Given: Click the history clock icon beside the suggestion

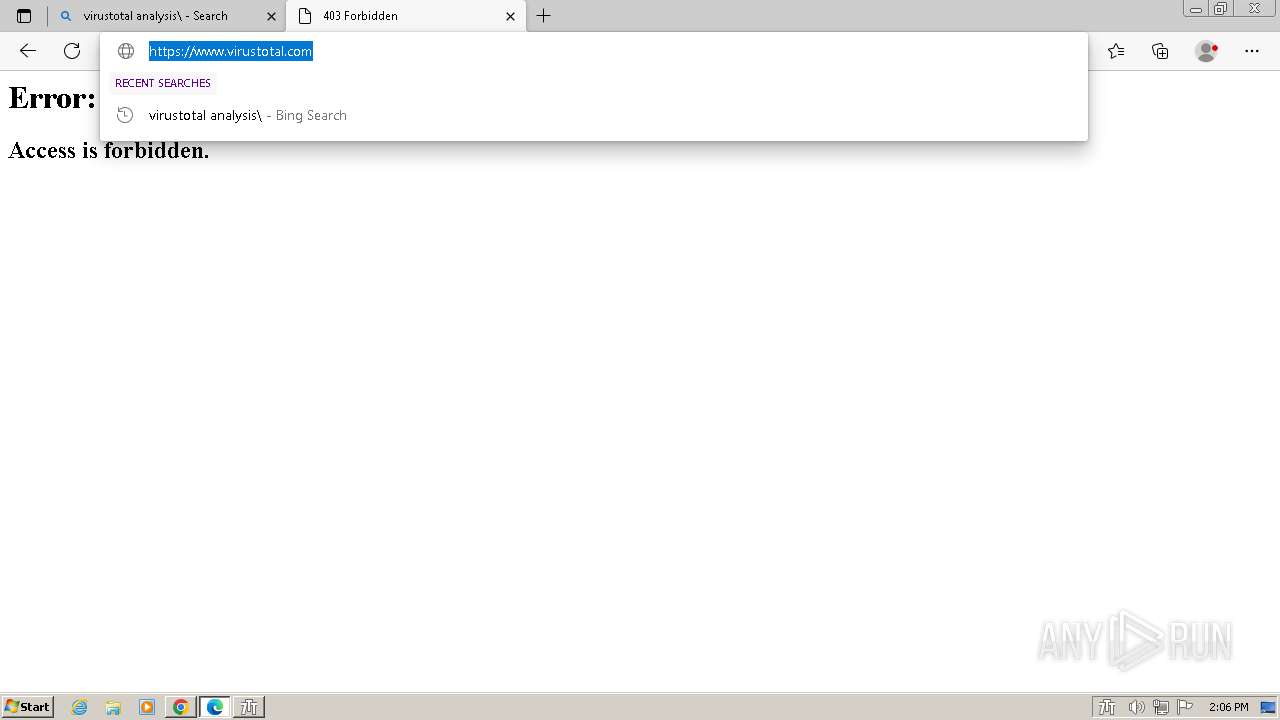Looking at the screenshot, I should pos(125,115).
